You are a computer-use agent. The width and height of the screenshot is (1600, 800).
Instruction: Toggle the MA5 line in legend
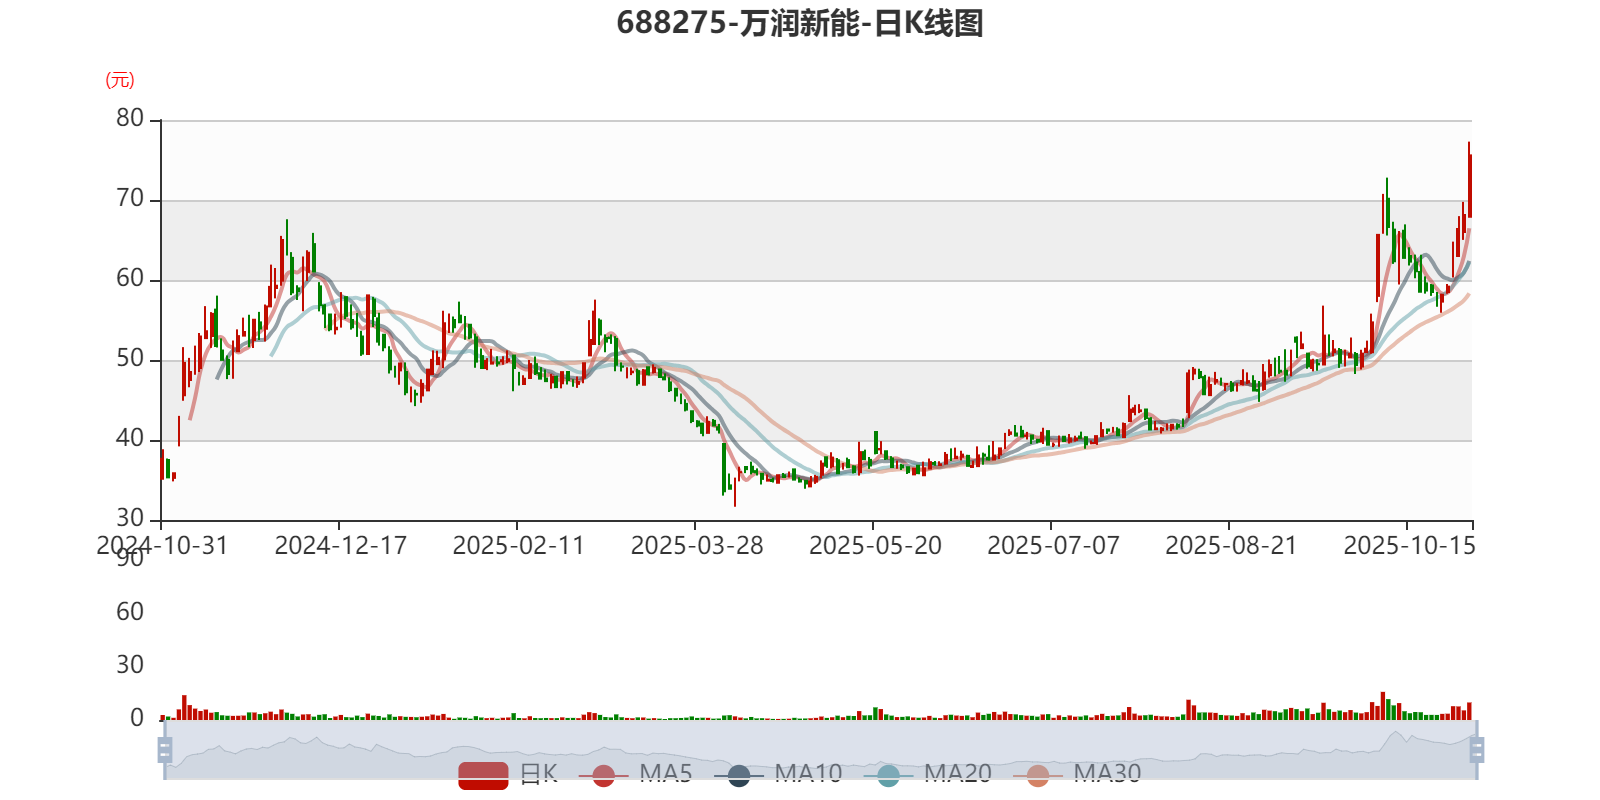(635, 774)
